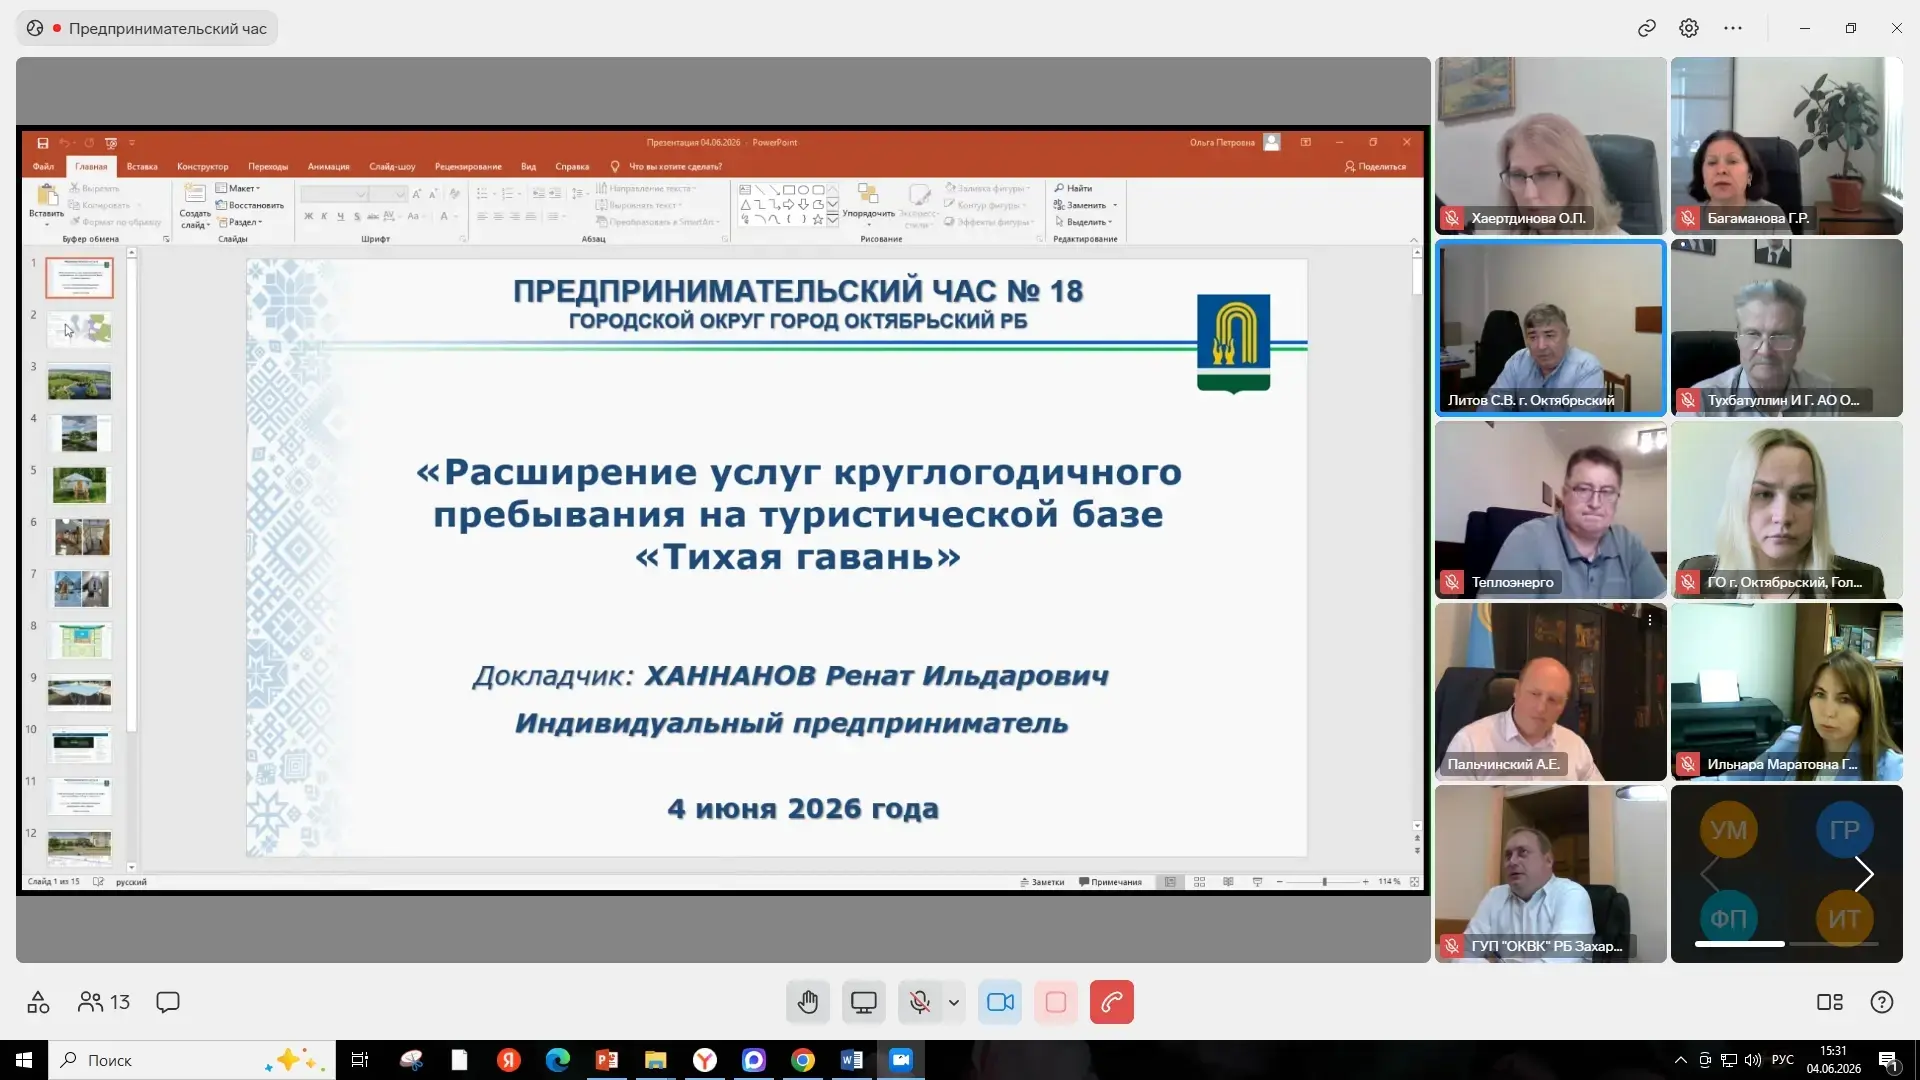Open File Explorer from the taskbar
1920x1080 pixels.
(656, 1060)
